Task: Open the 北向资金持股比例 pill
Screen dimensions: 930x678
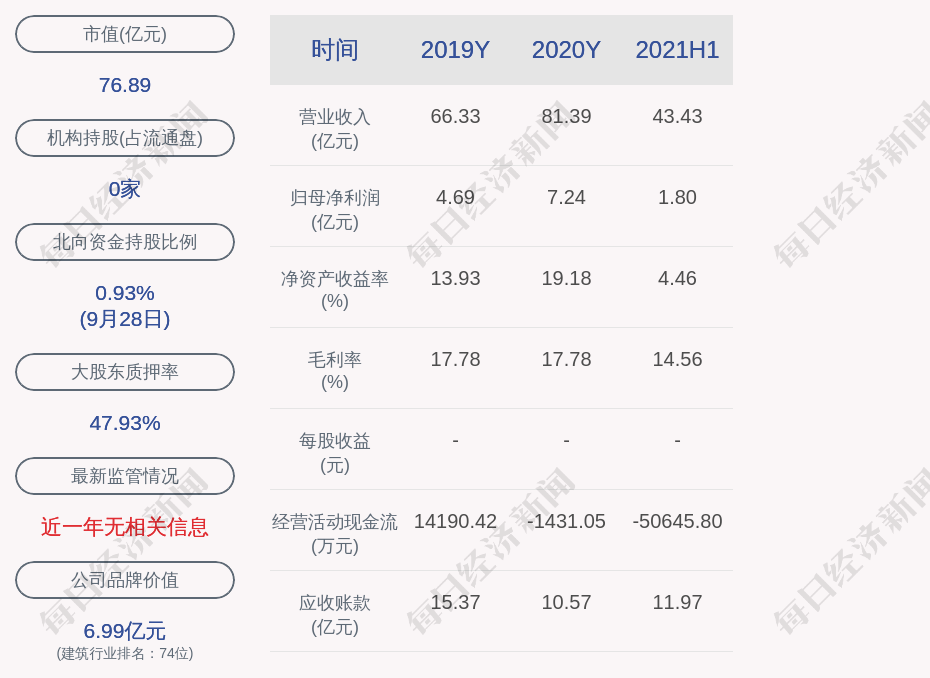Action: coord(125,241)
